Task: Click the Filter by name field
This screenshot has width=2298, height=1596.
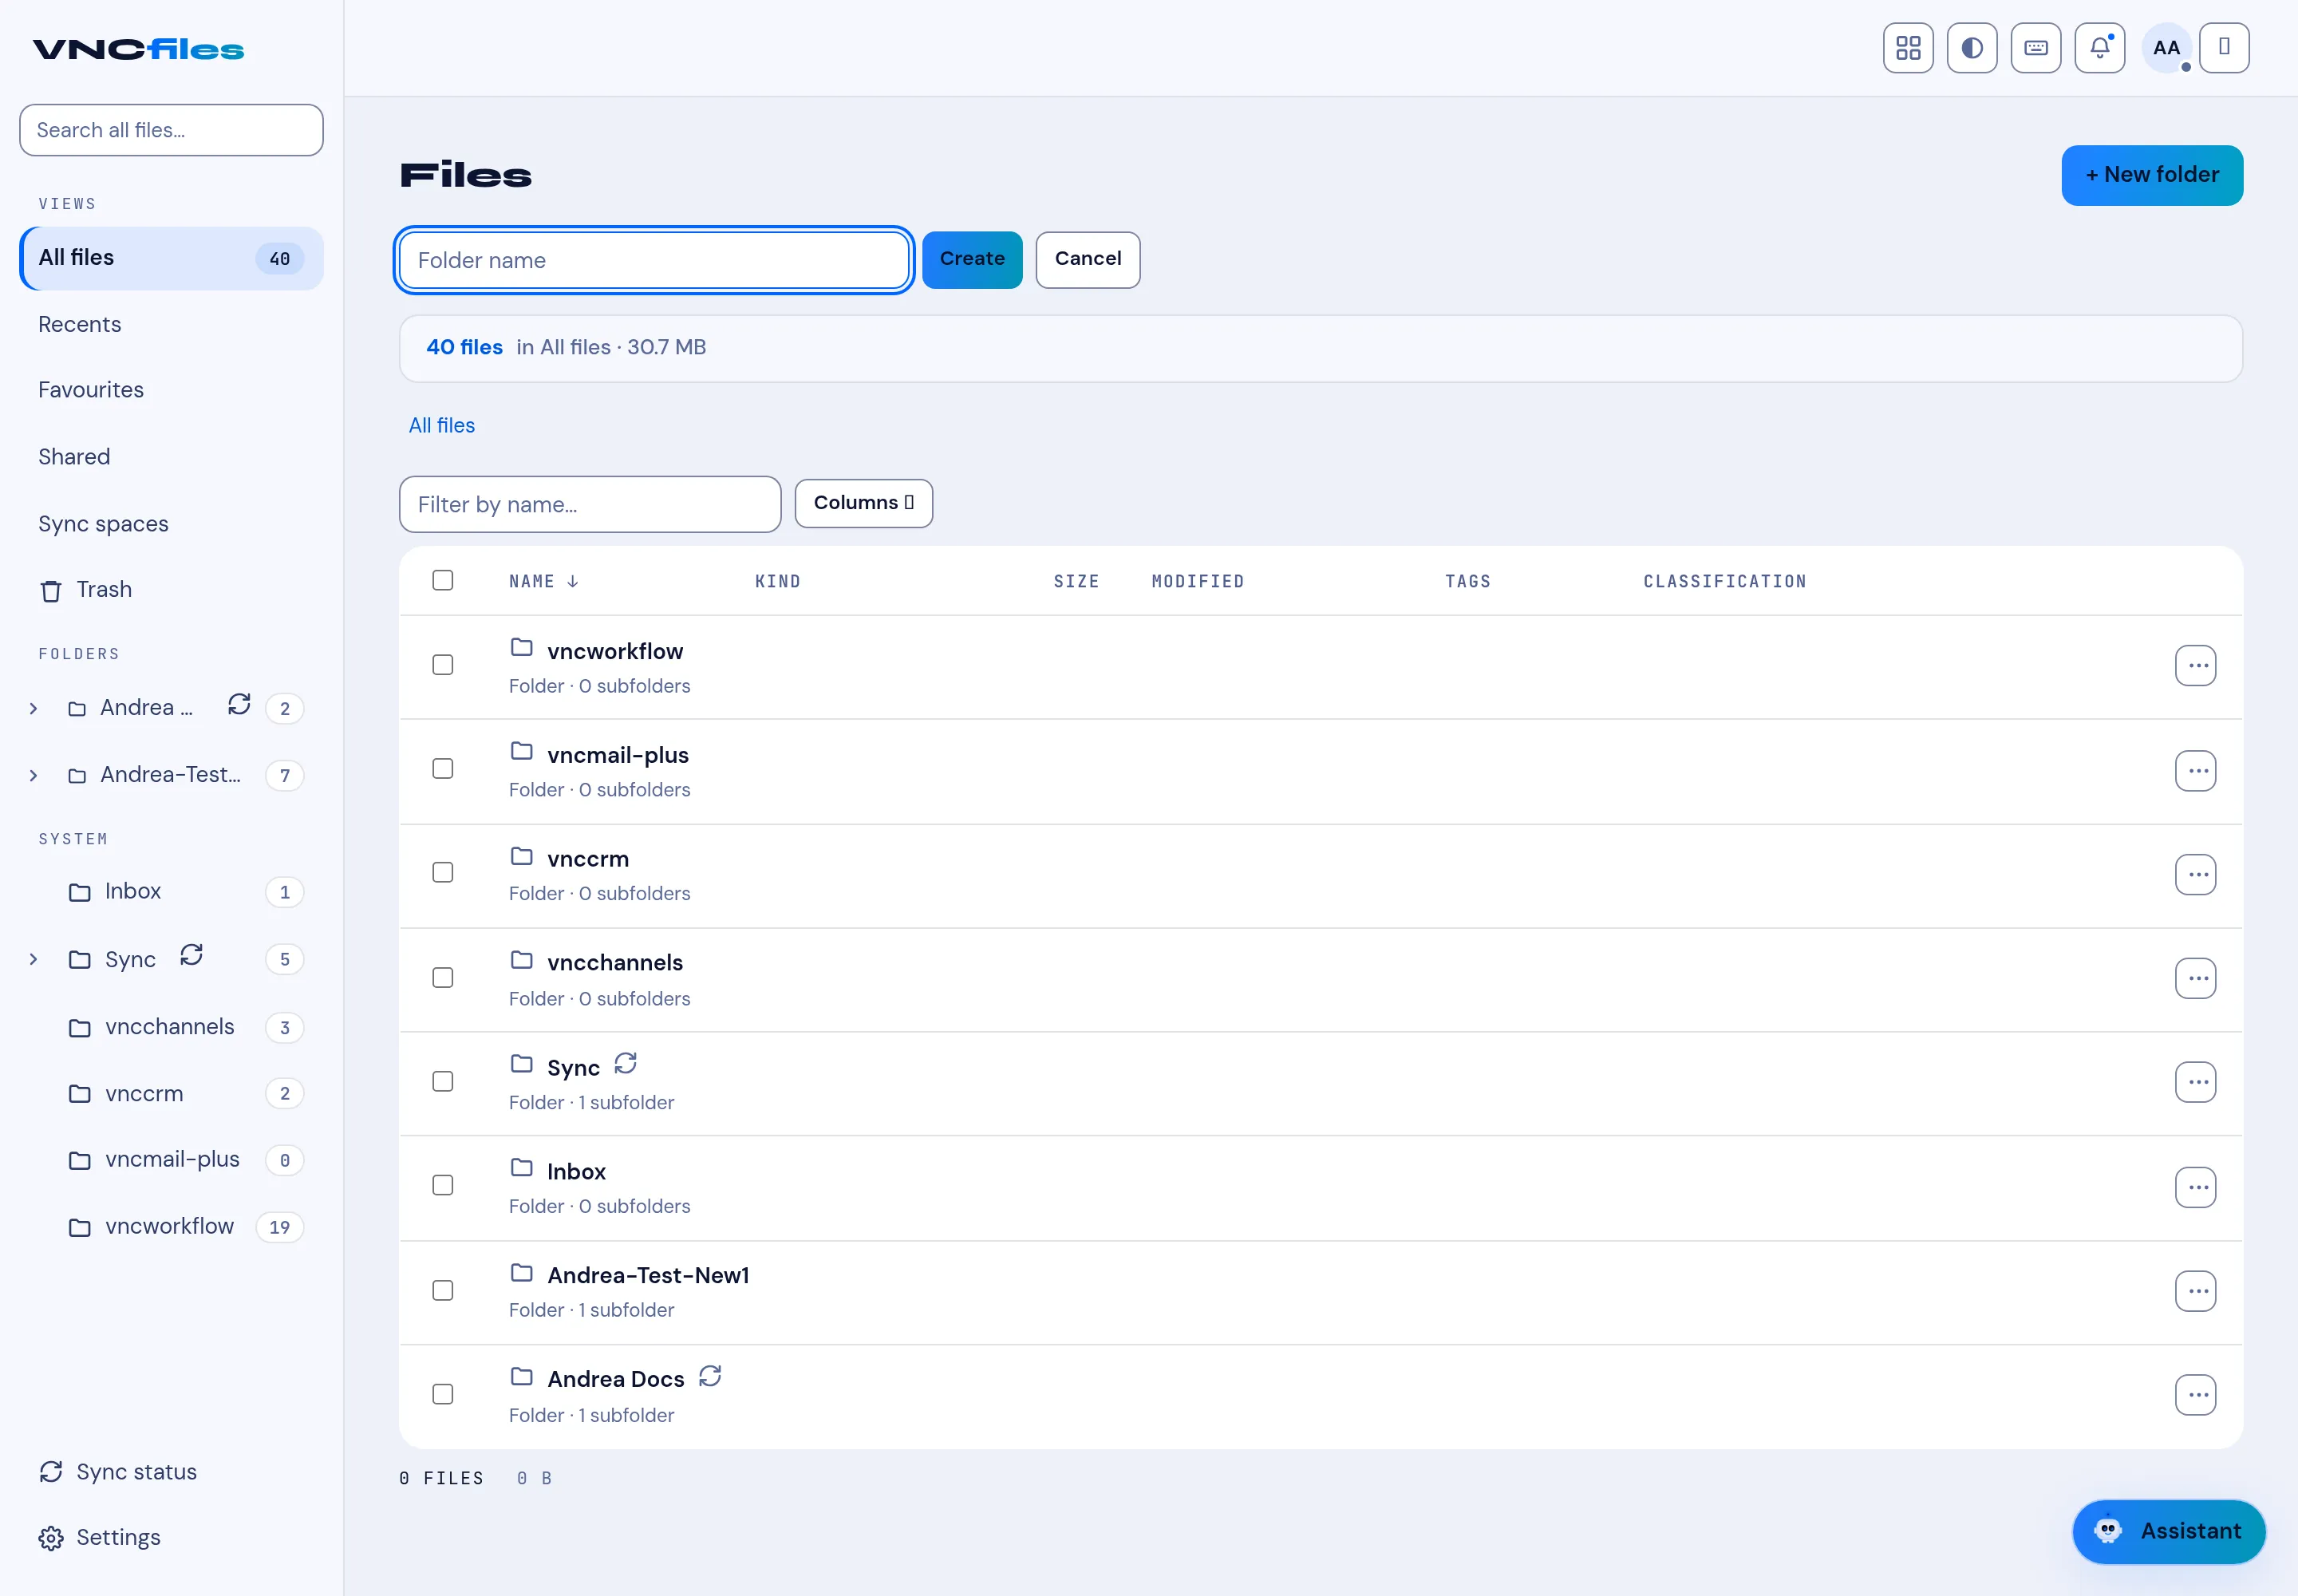Action: click(590, 505)
